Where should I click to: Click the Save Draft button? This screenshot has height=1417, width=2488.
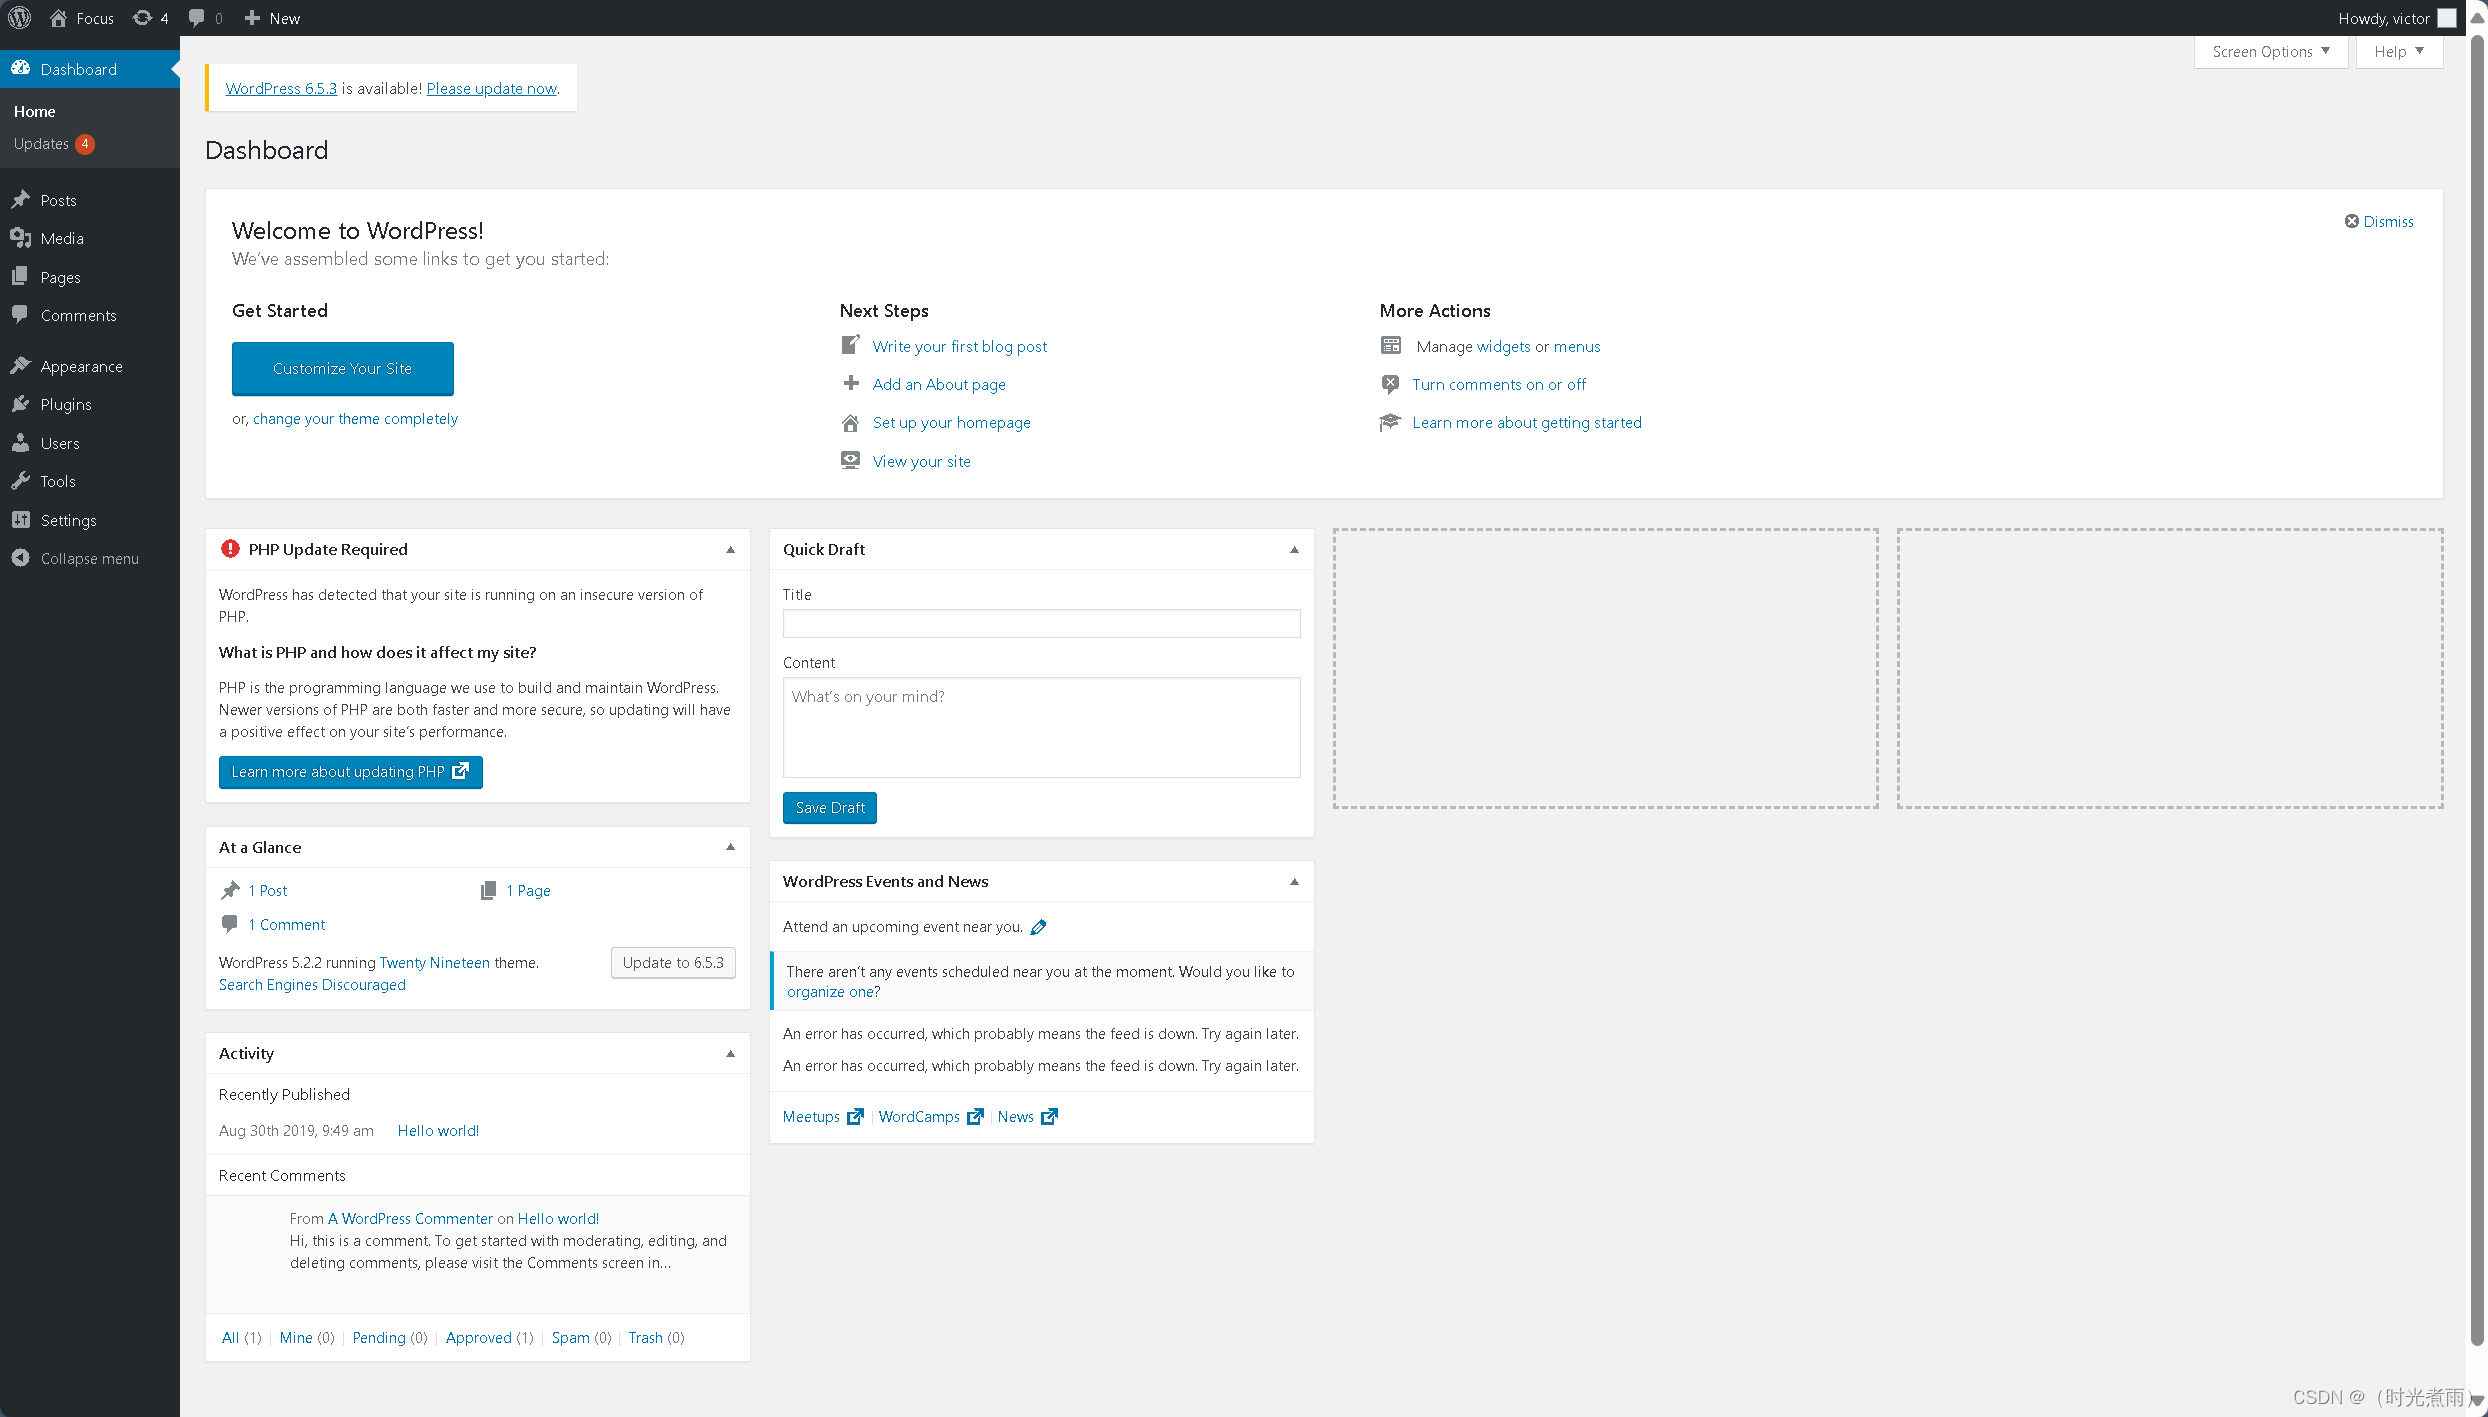click(x=830, y=807)
